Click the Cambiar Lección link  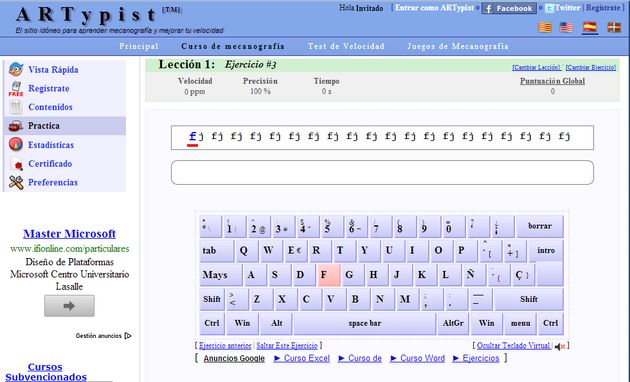536,67
